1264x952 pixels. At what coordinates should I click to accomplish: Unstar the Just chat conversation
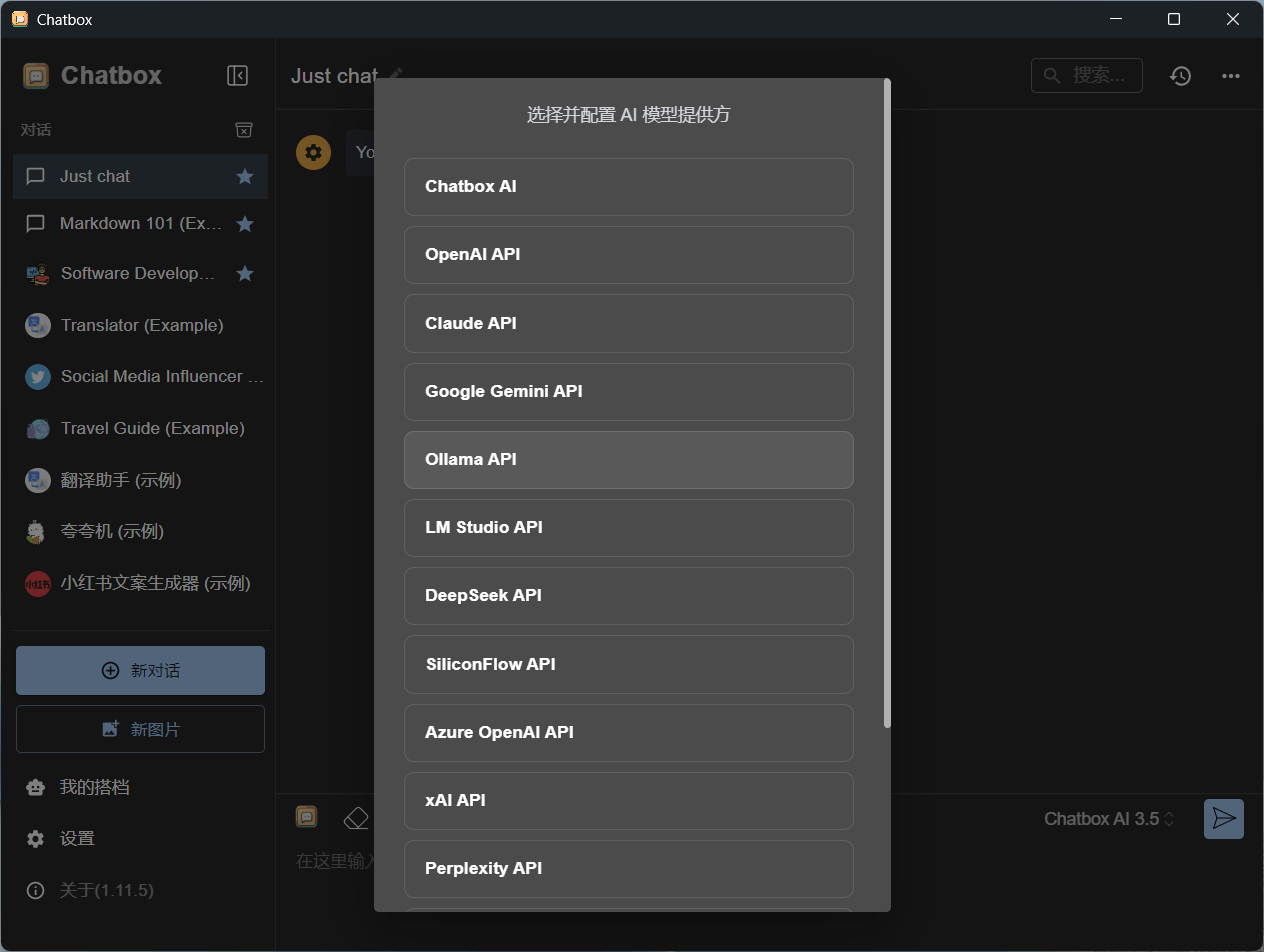click(244, 177)
